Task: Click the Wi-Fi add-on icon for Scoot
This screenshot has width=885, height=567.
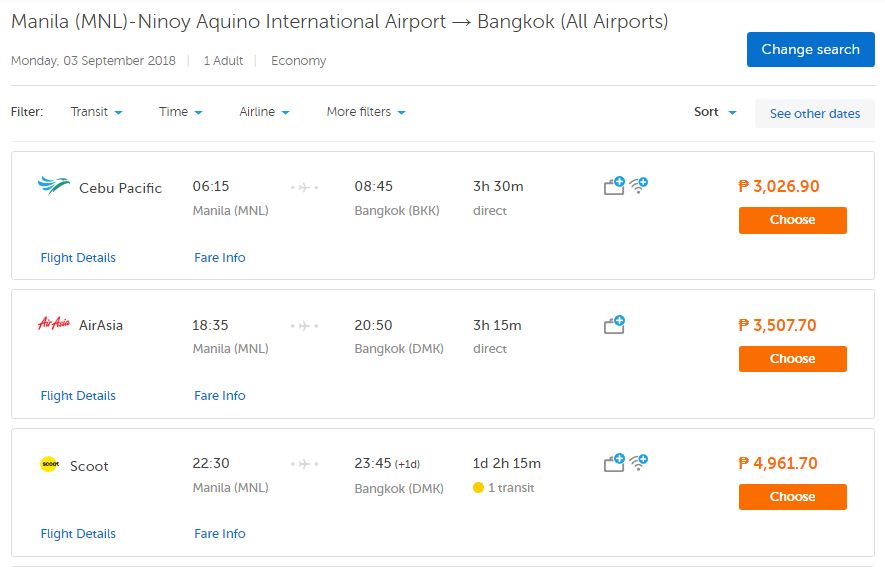Action: [x=639, y=462]
